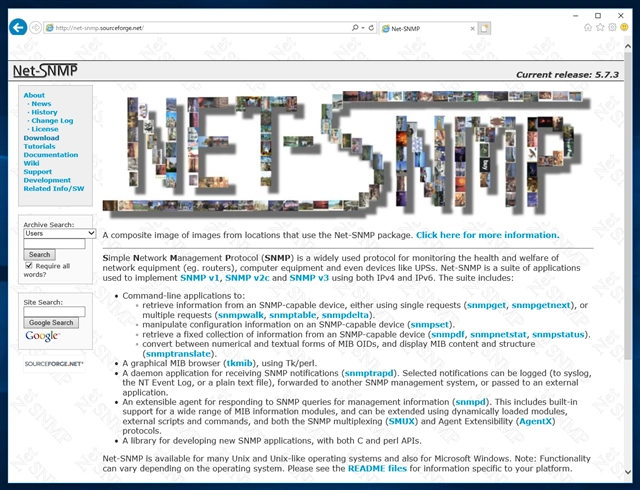Viewport: 640px width, 490px height.
Task: Click the archive Search button
Action: coord(40,255)
